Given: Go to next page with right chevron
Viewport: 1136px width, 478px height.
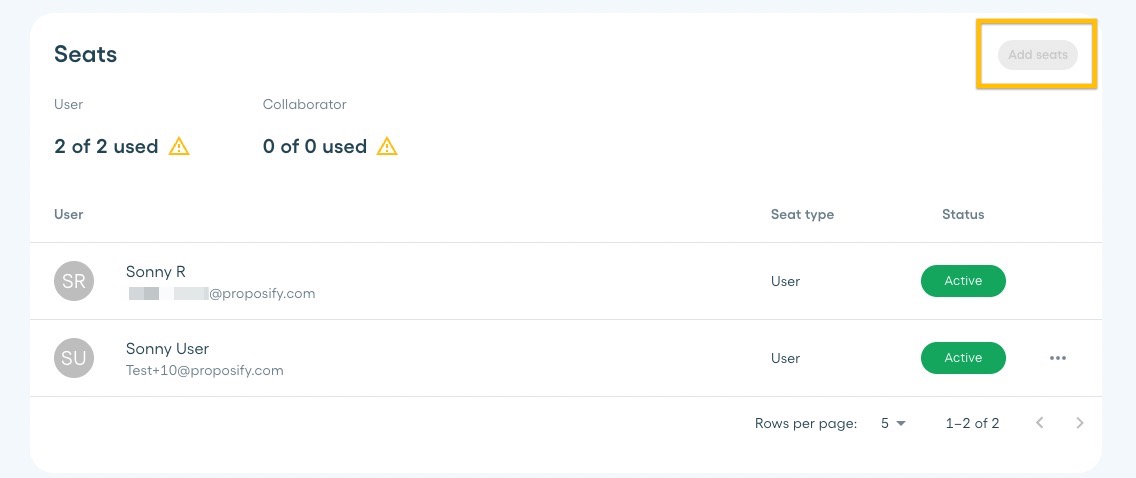Looking at the screenshot, I should (1080, 423).
